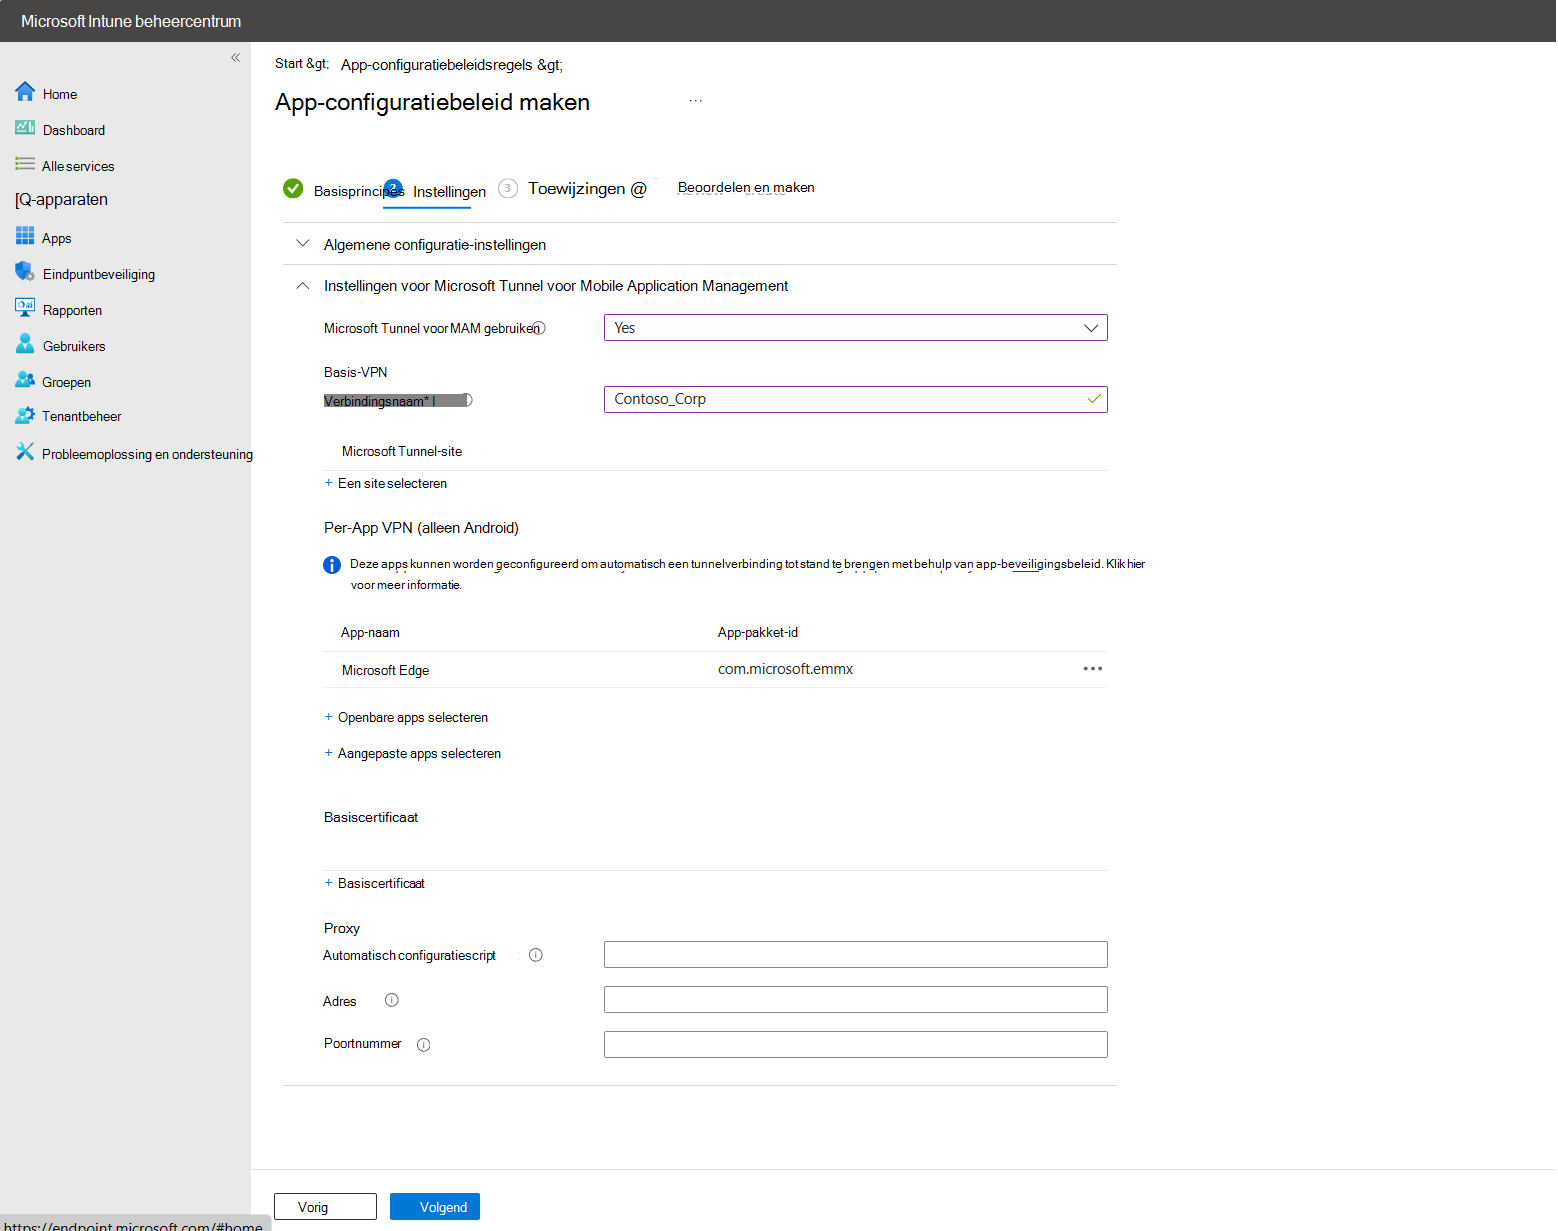The height and width of the screenshot is (1231, 1558).
Task: Select Microsoft Edge app name cell
Action: (385, 670)
